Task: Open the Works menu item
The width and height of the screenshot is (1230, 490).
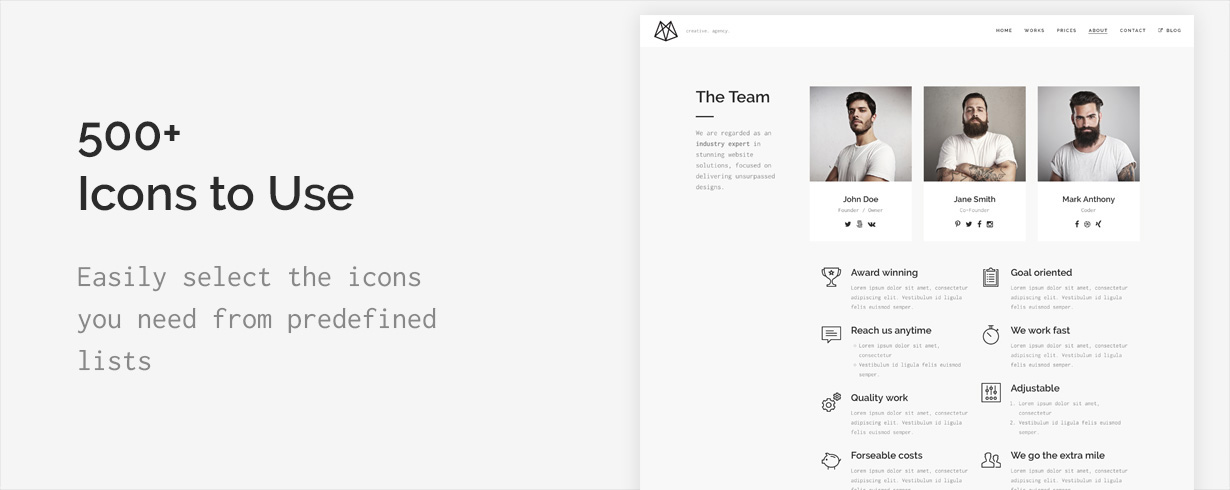Action: tap(1034, 31)
